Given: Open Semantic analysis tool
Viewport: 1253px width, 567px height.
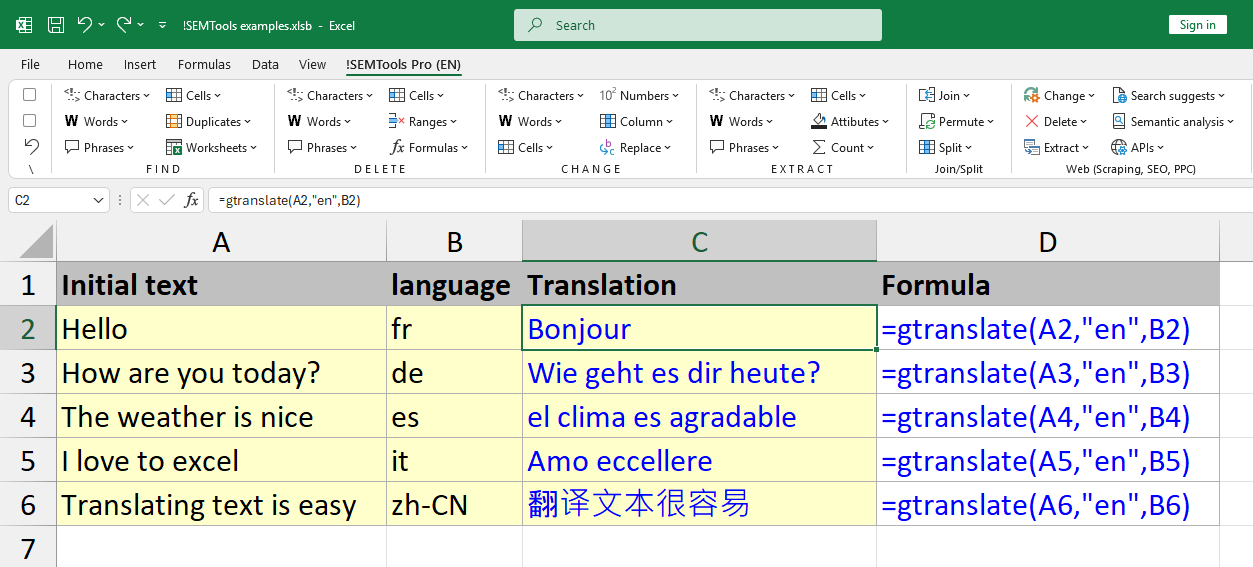Looking at the screenshot, I should click(1174, 122).
